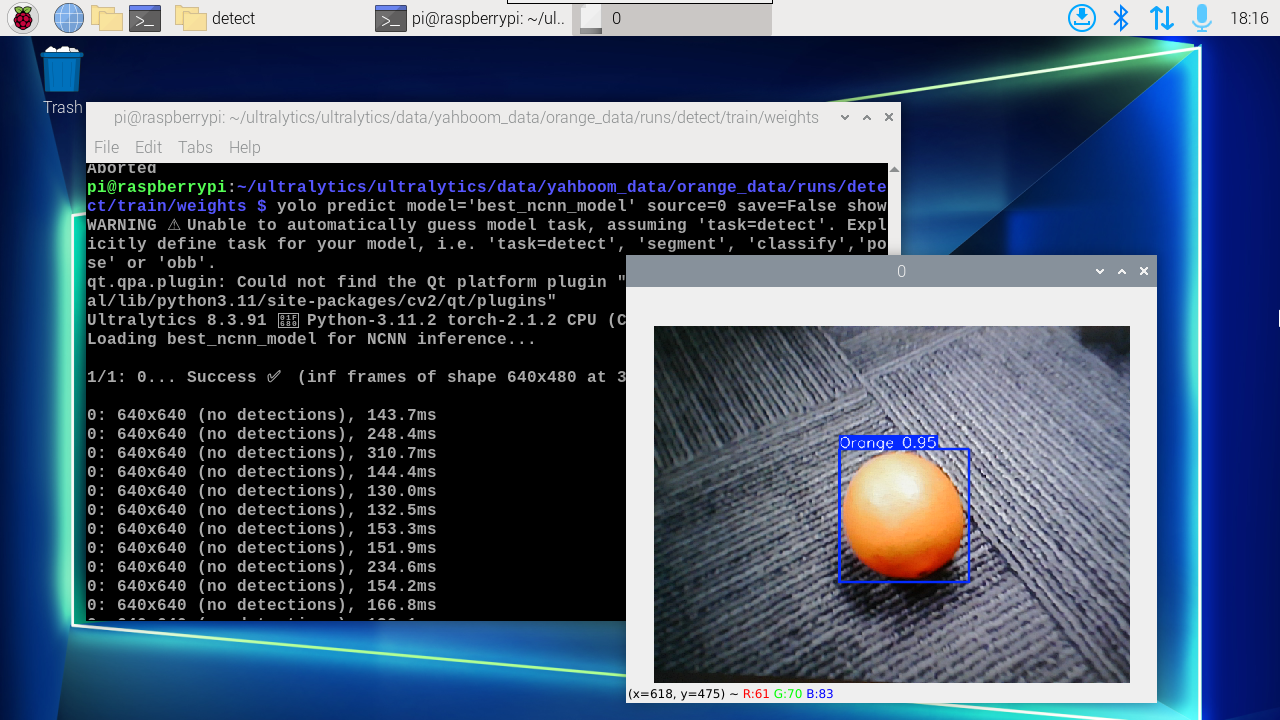Click the 'Ultralytics 8.3.91' version line

(x=356, y=320)
